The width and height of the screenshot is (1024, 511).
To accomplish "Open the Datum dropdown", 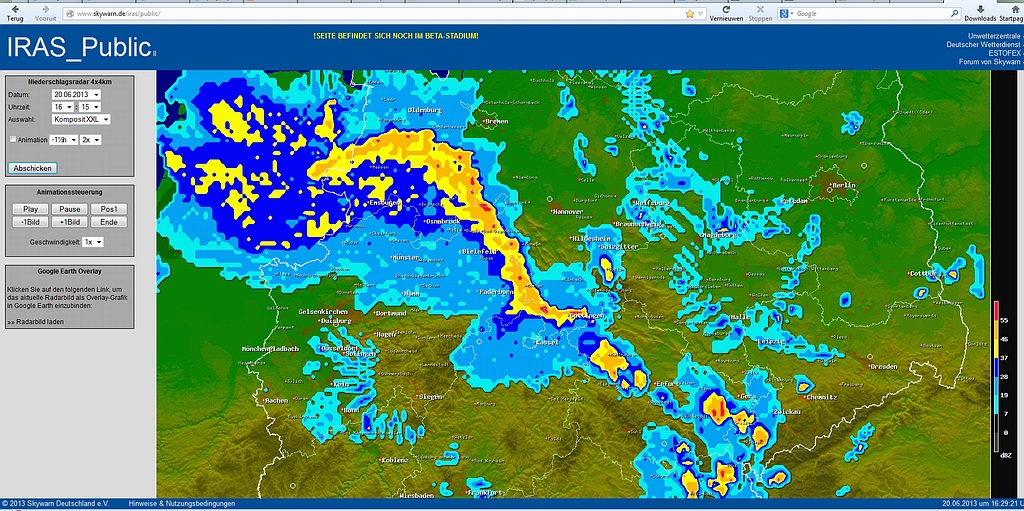I will click(x=76, y=95).
